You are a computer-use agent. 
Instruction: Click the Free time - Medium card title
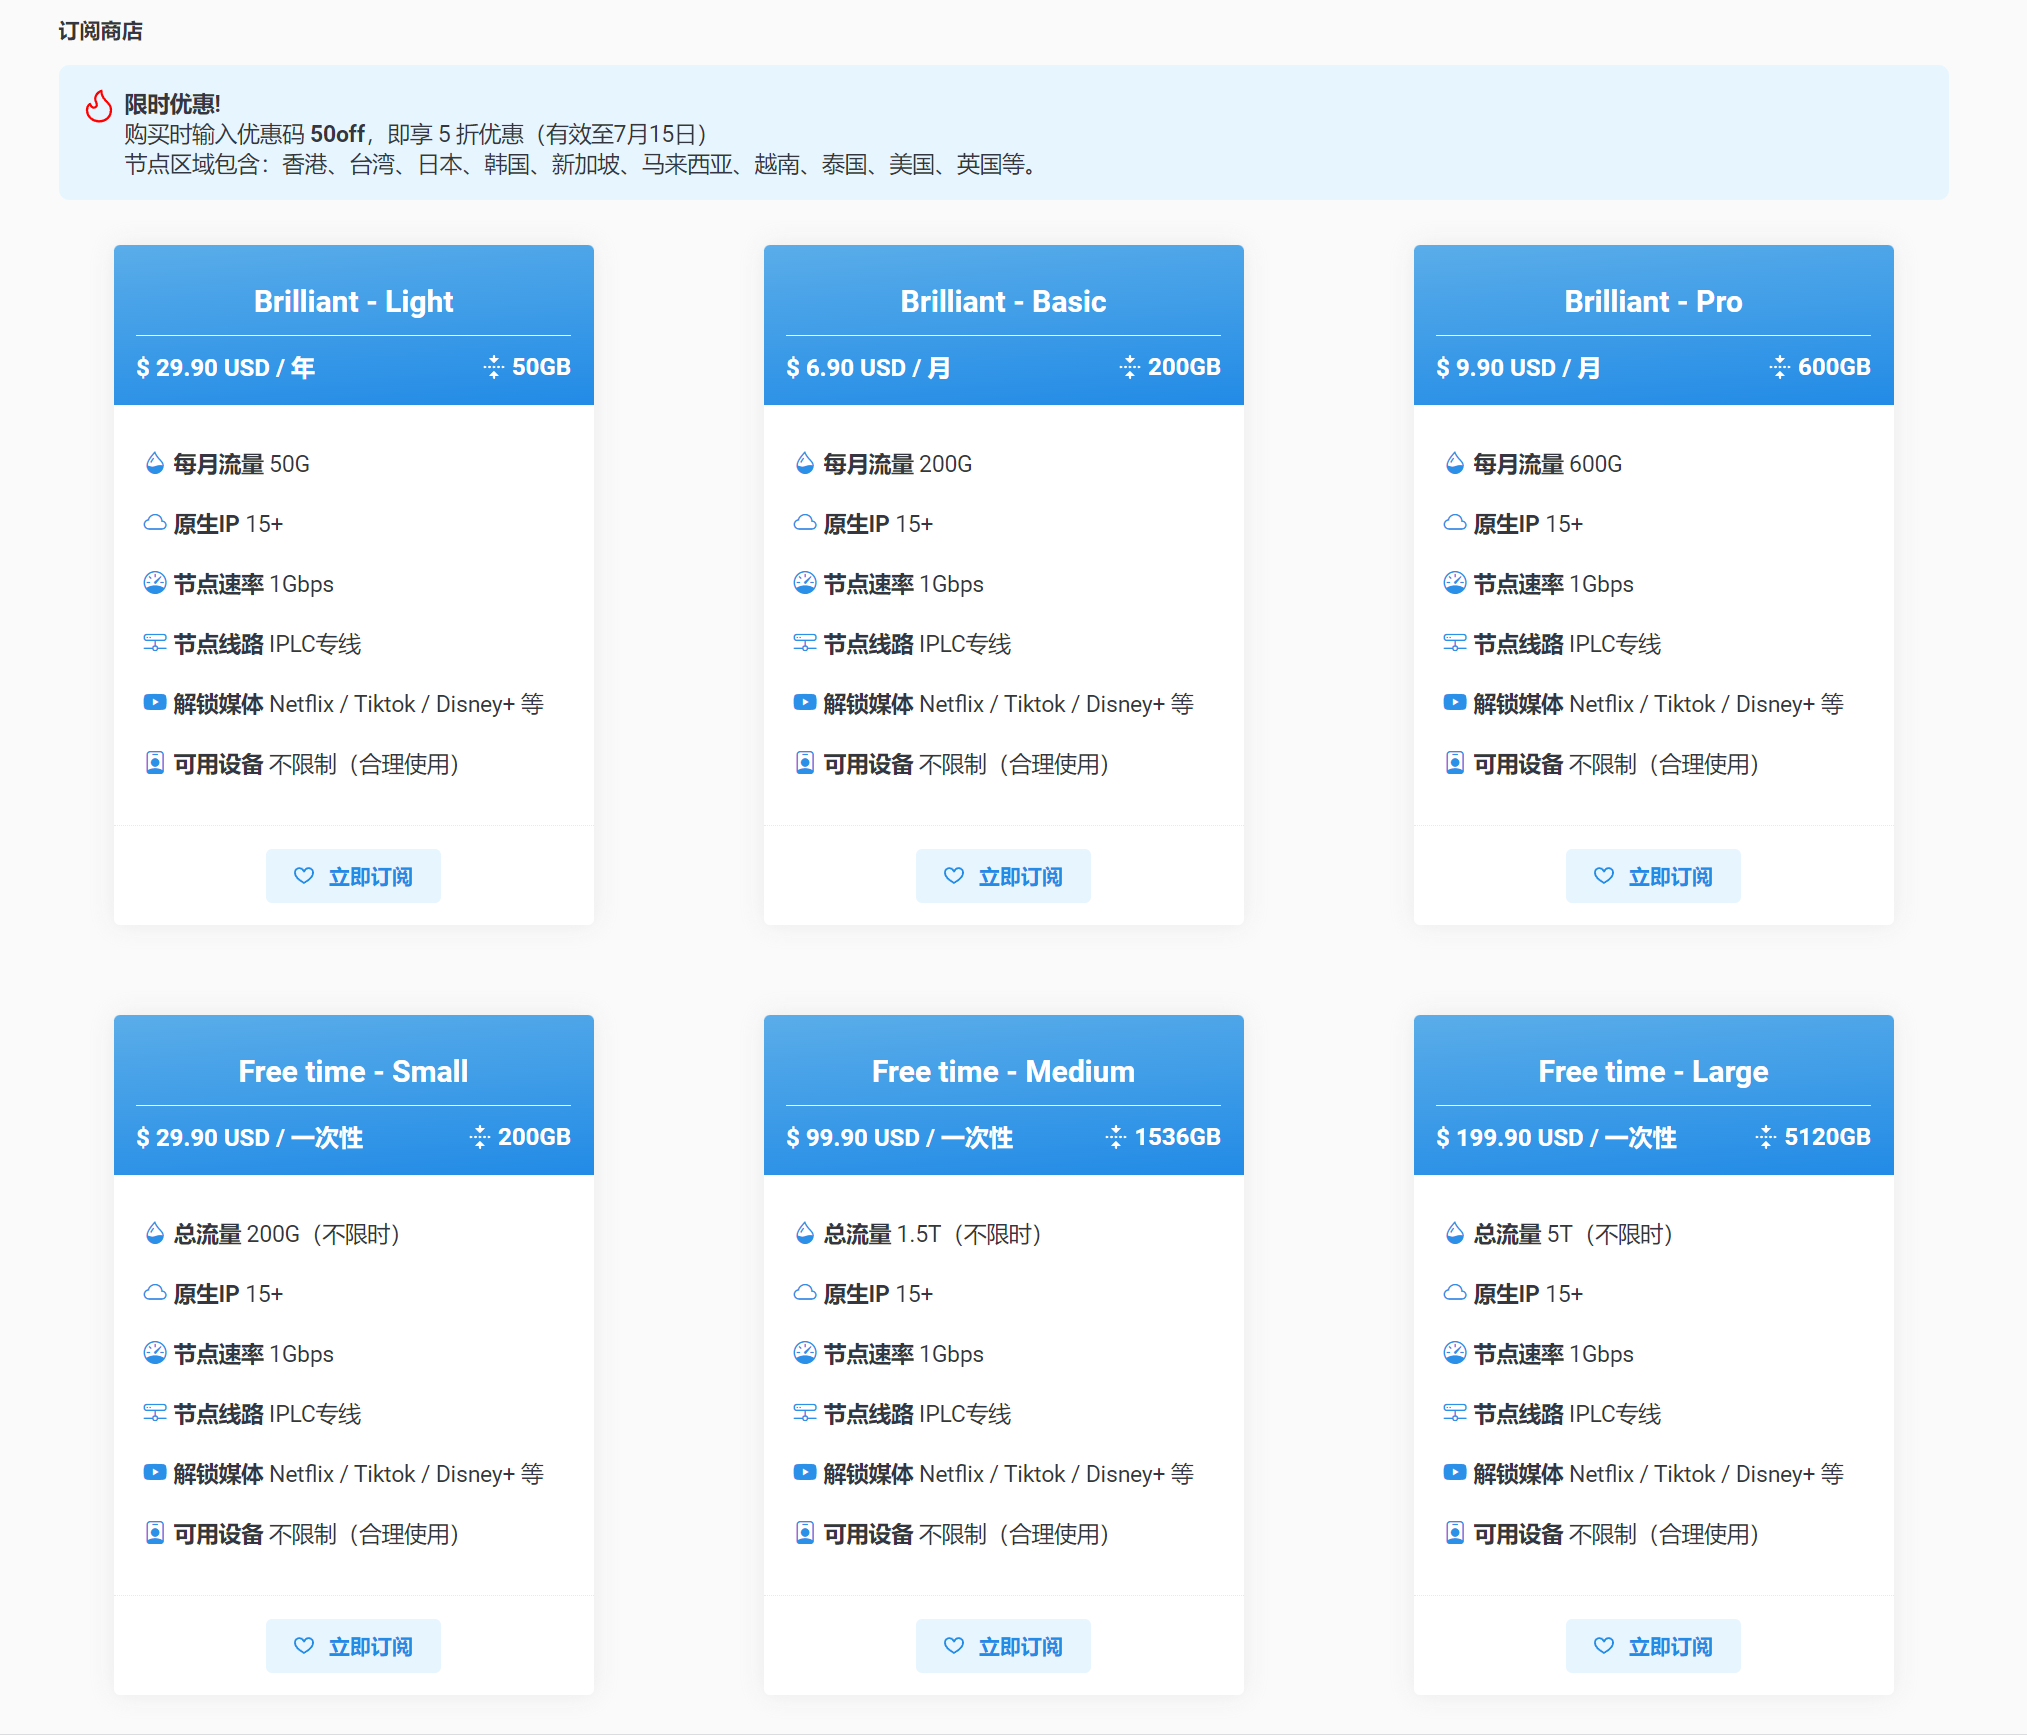(x=1003, y=1071)
